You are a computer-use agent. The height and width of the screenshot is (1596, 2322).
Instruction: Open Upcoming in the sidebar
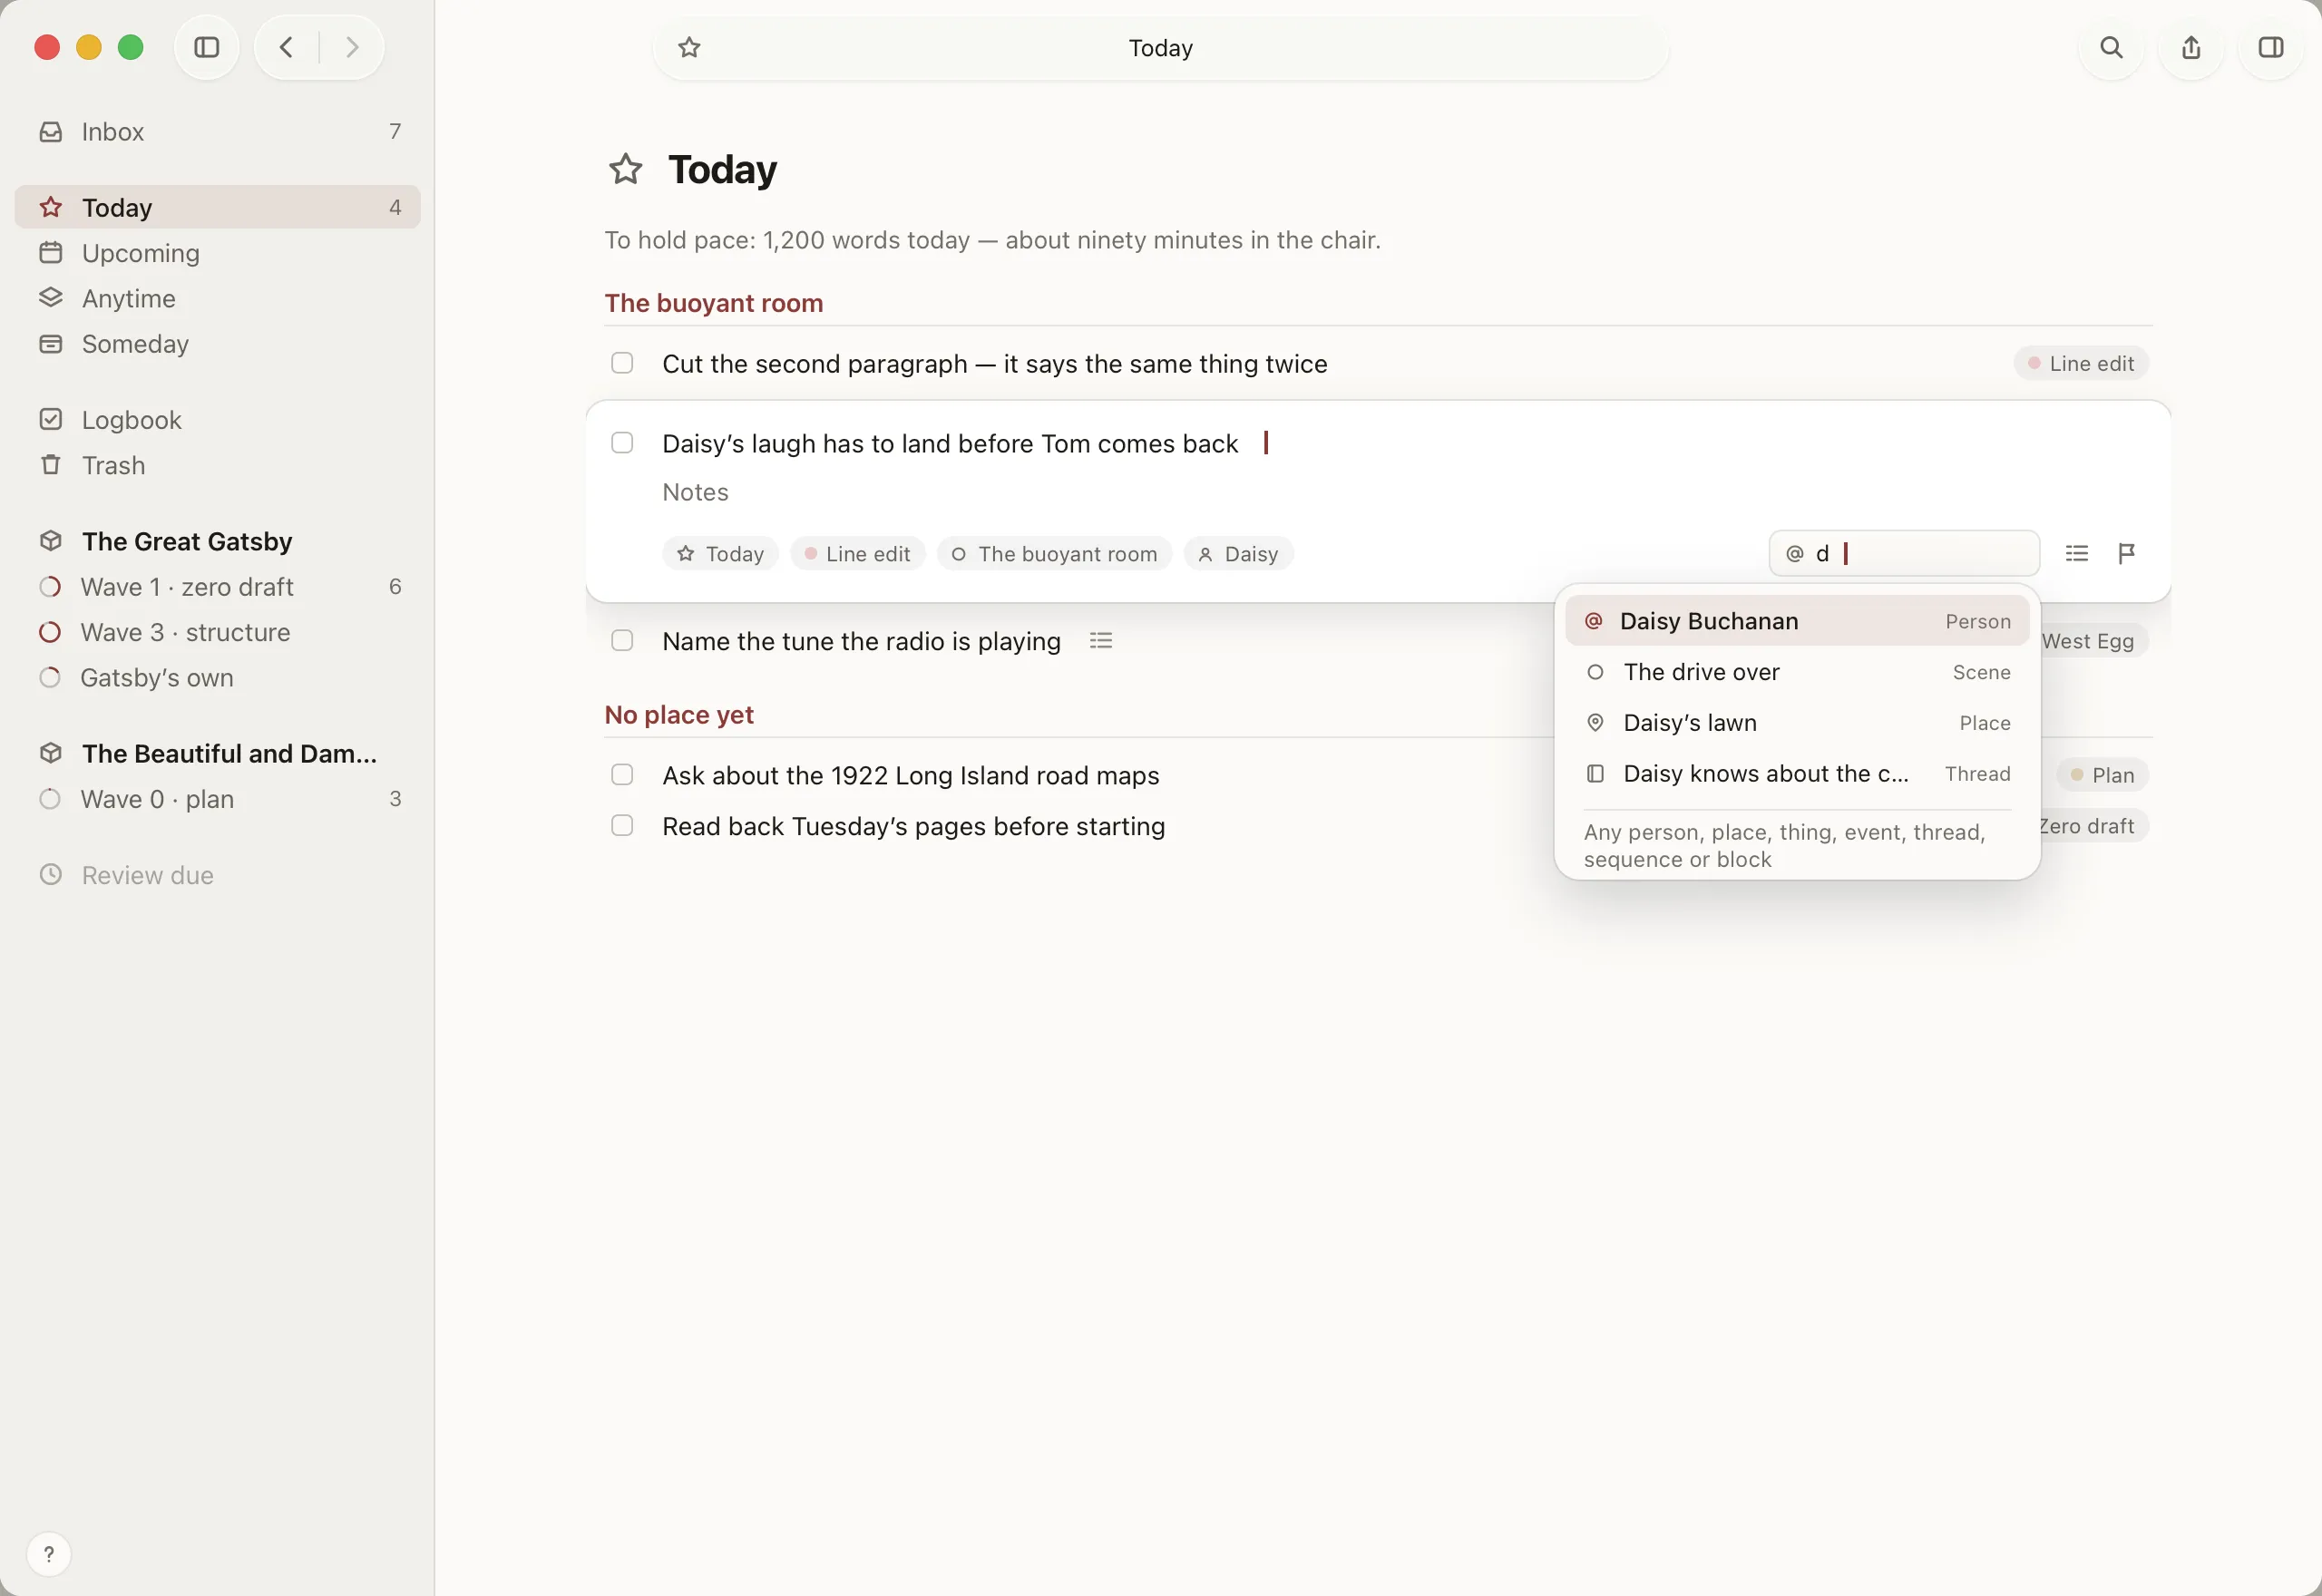pos(217,253)
